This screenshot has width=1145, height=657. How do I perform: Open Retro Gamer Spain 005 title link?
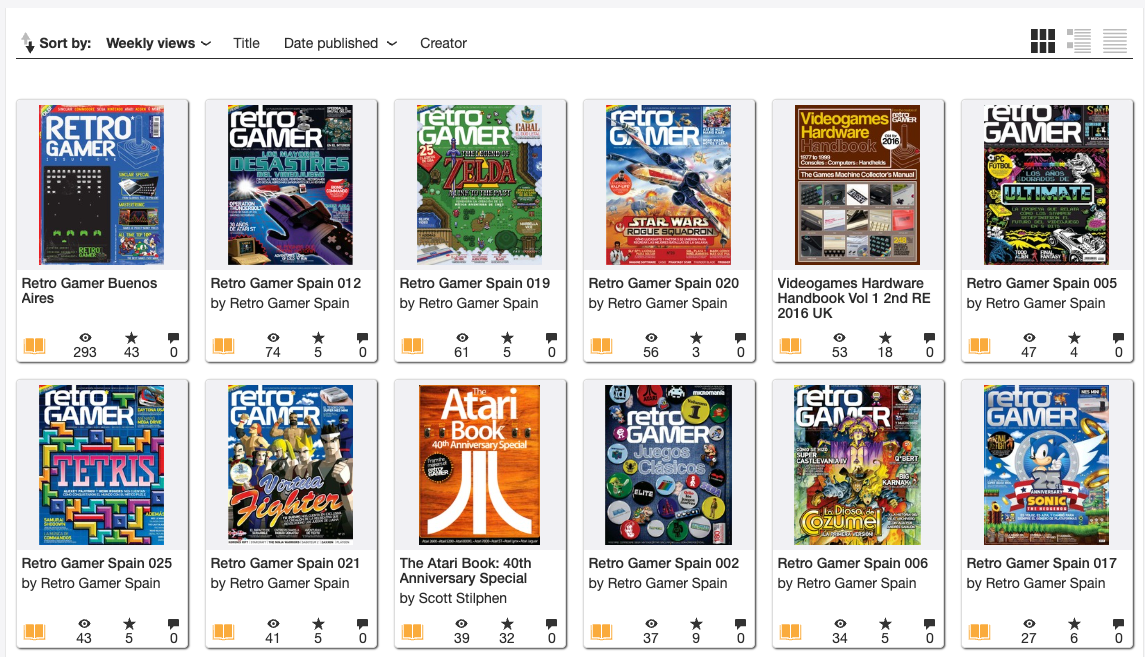point(1042,283)
